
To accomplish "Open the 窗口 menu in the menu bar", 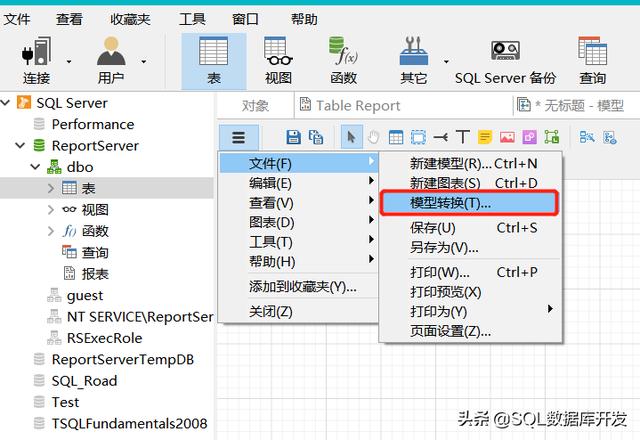I will 245,19.
